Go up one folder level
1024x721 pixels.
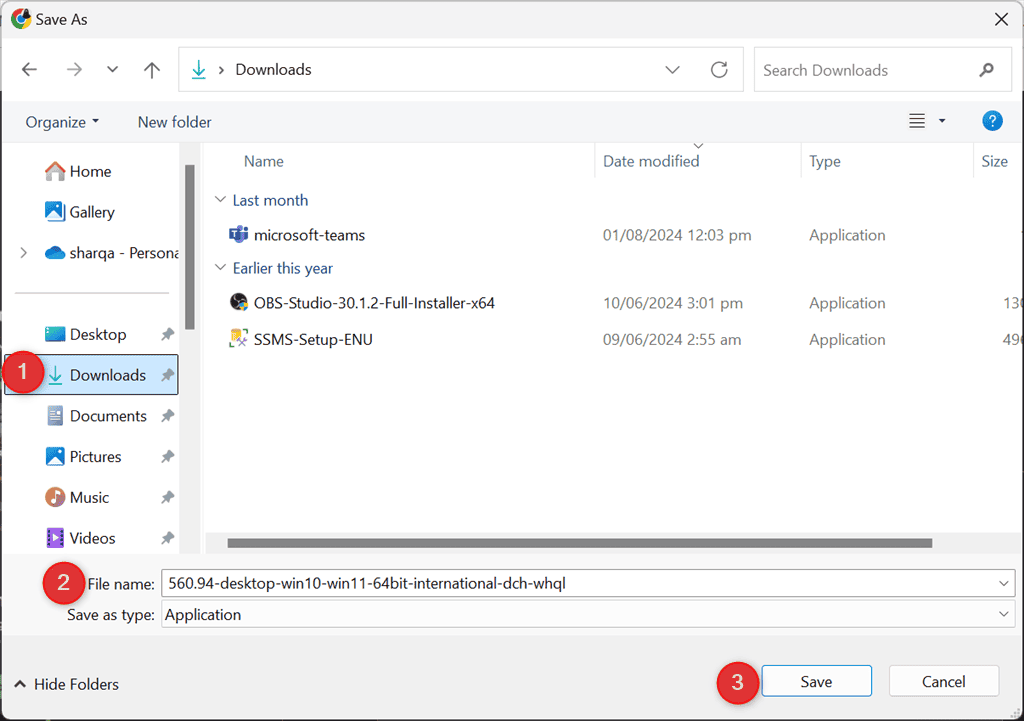pos(152,70)
